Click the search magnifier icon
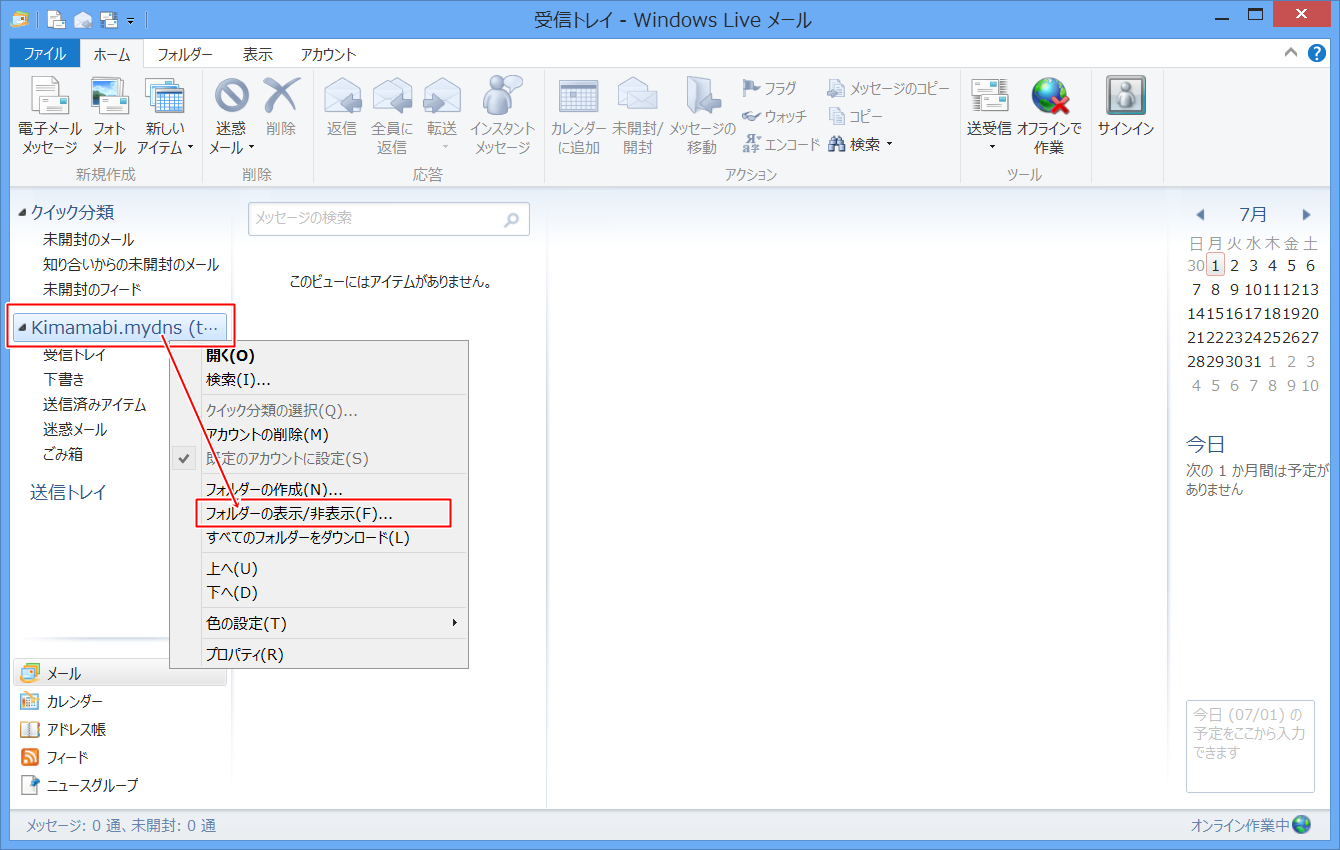The image size is (1340, 850). click(x=512, y=219)
